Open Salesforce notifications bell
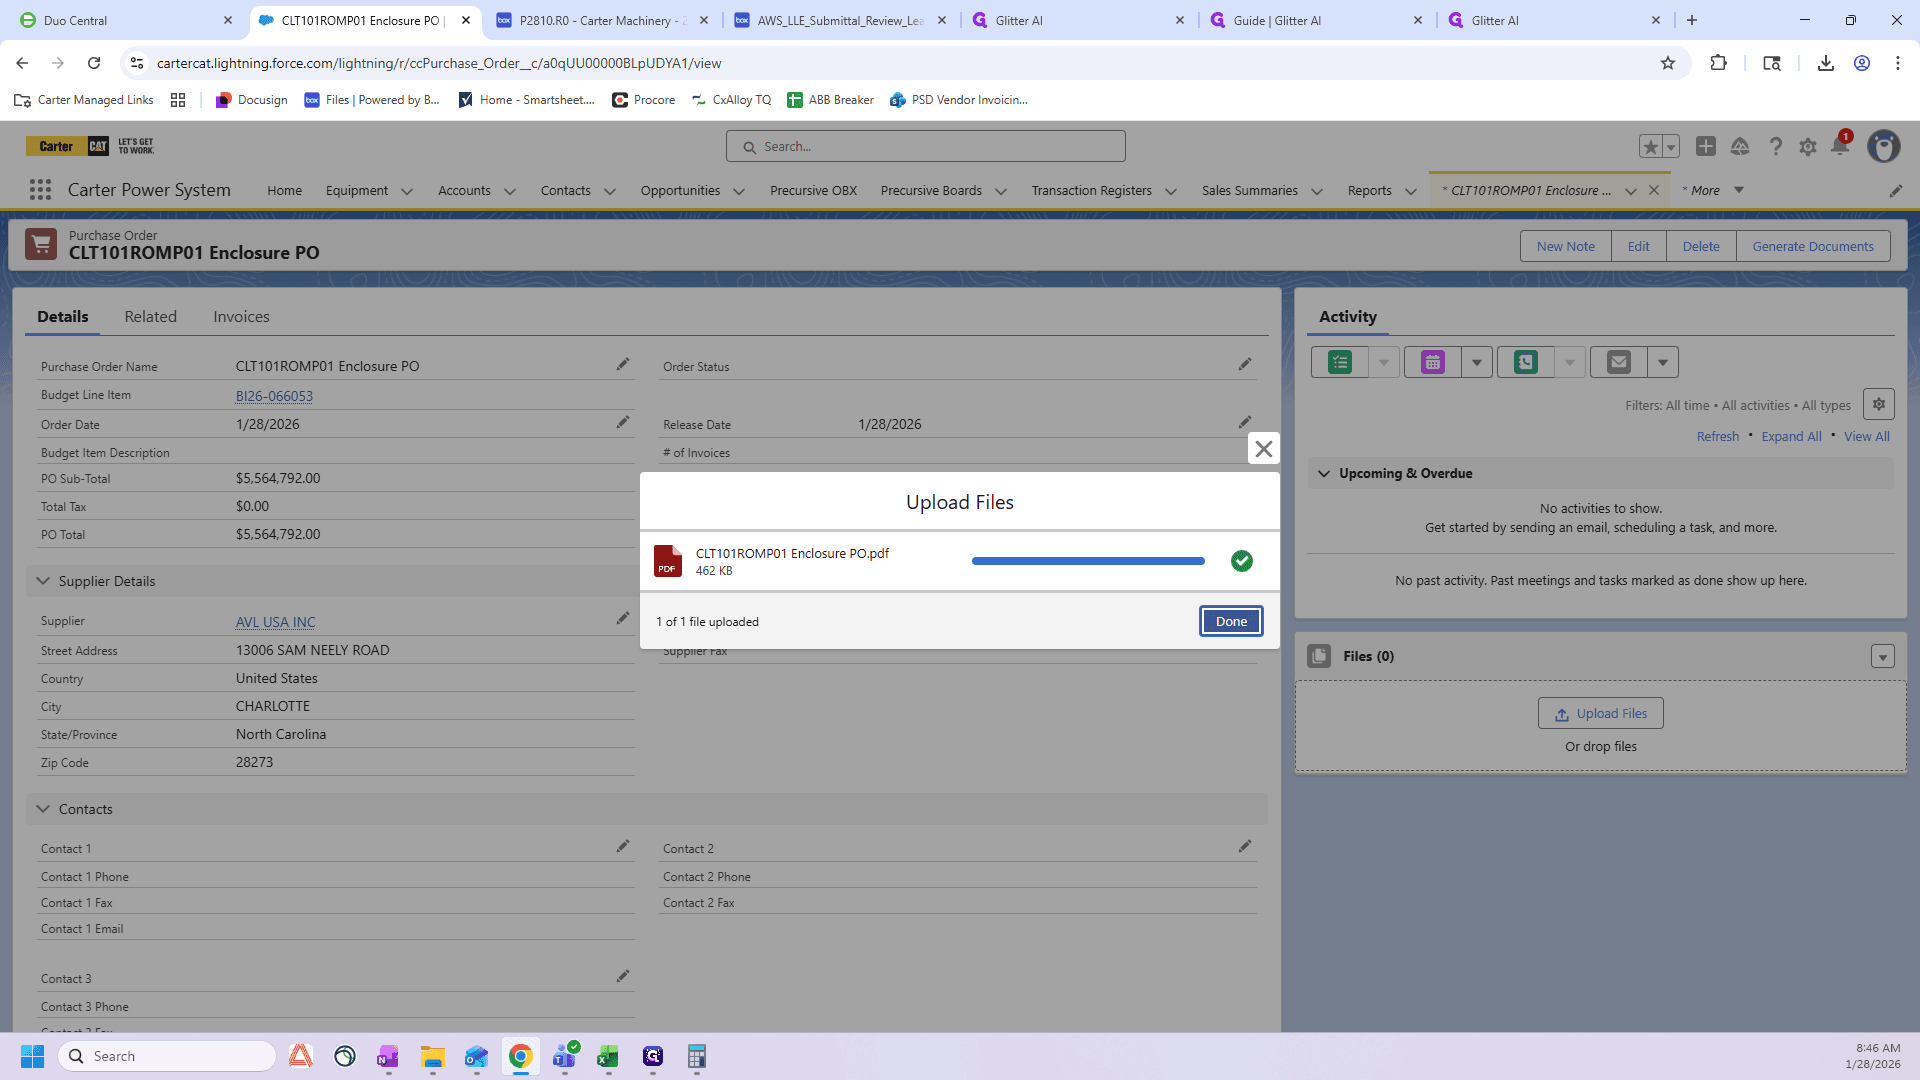The height and width of the screenshot is (1080, 1920). tap(1840, 146)
